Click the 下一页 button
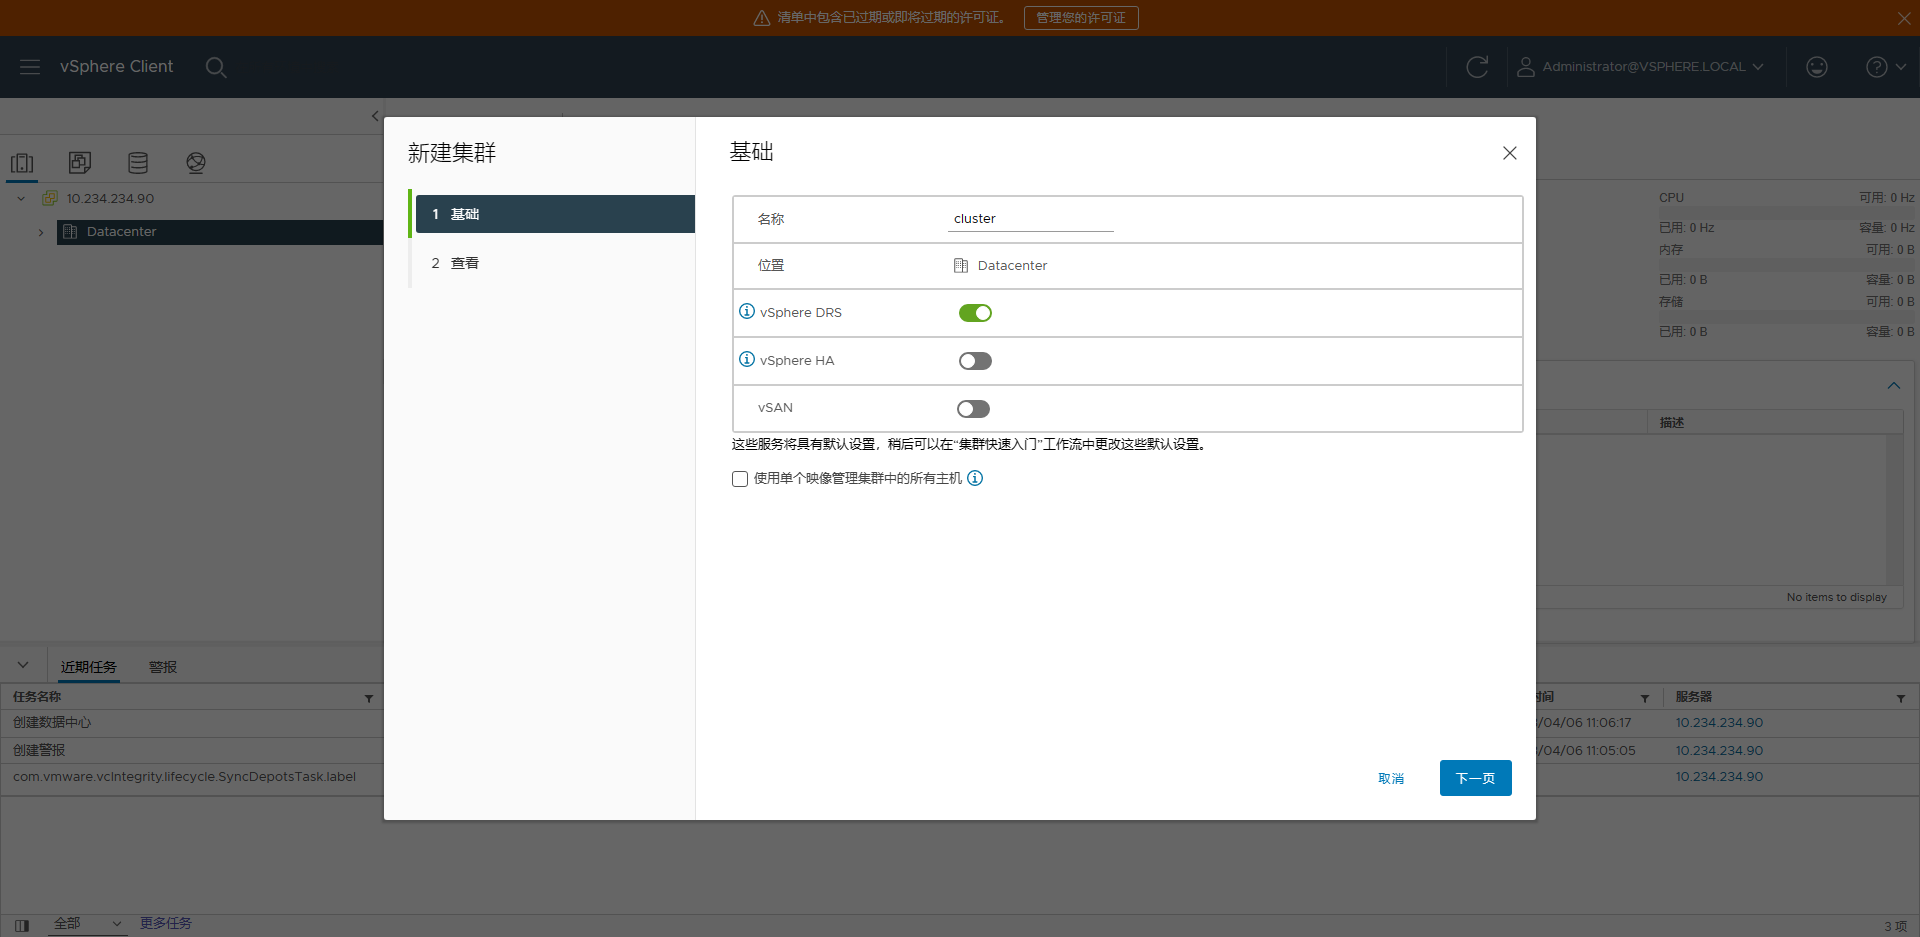The width and height of the screenshot is (1920, 937). tap(1475, 778)
